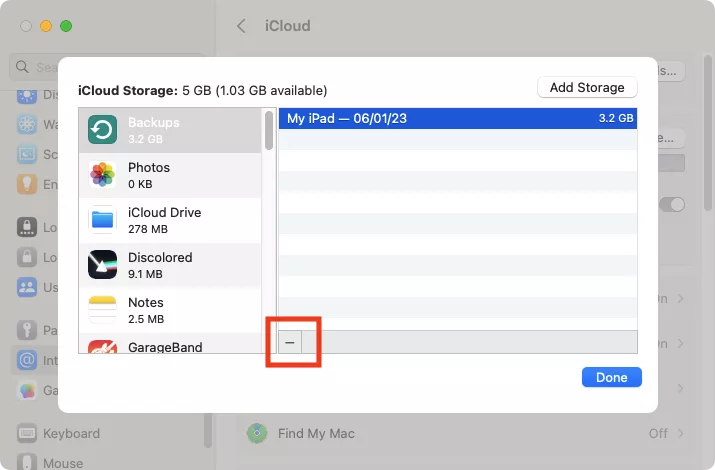
Task: Select the iCloud Drive folder icon
Action: coord(102,220)
